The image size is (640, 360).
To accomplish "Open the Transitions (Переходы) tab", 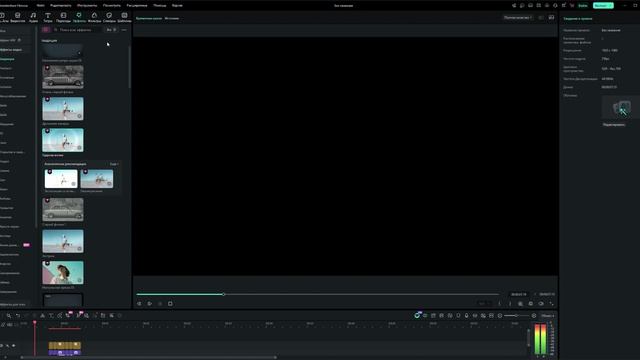I will pyautogui.click(x=63, y=17).
